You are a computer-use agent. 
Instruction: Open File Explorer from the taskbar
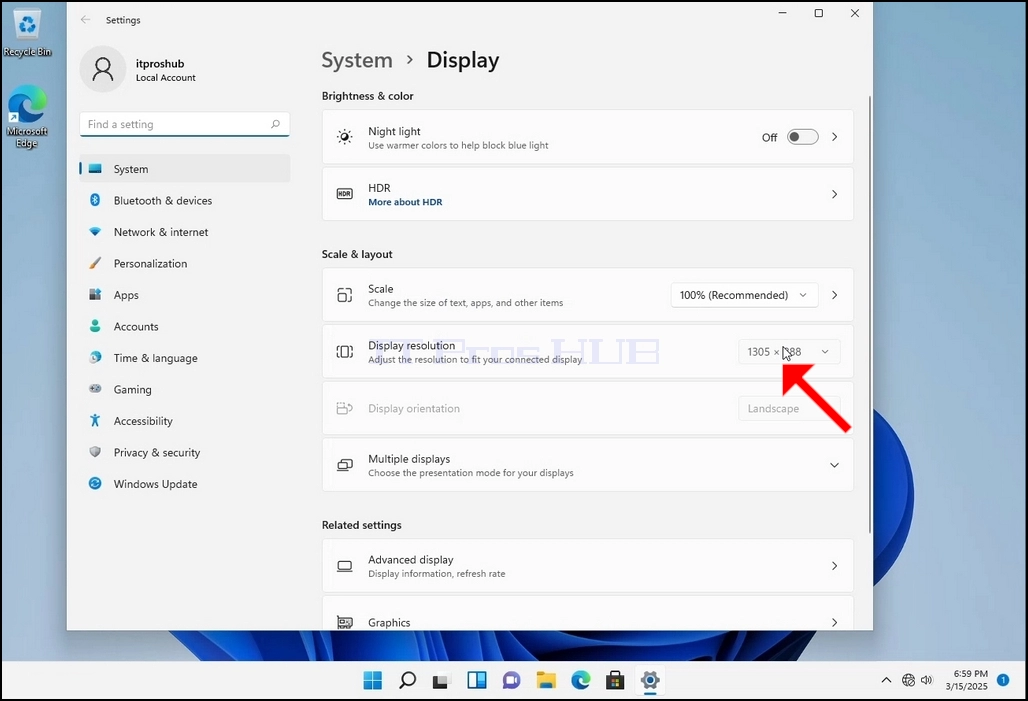click(545, 681)
